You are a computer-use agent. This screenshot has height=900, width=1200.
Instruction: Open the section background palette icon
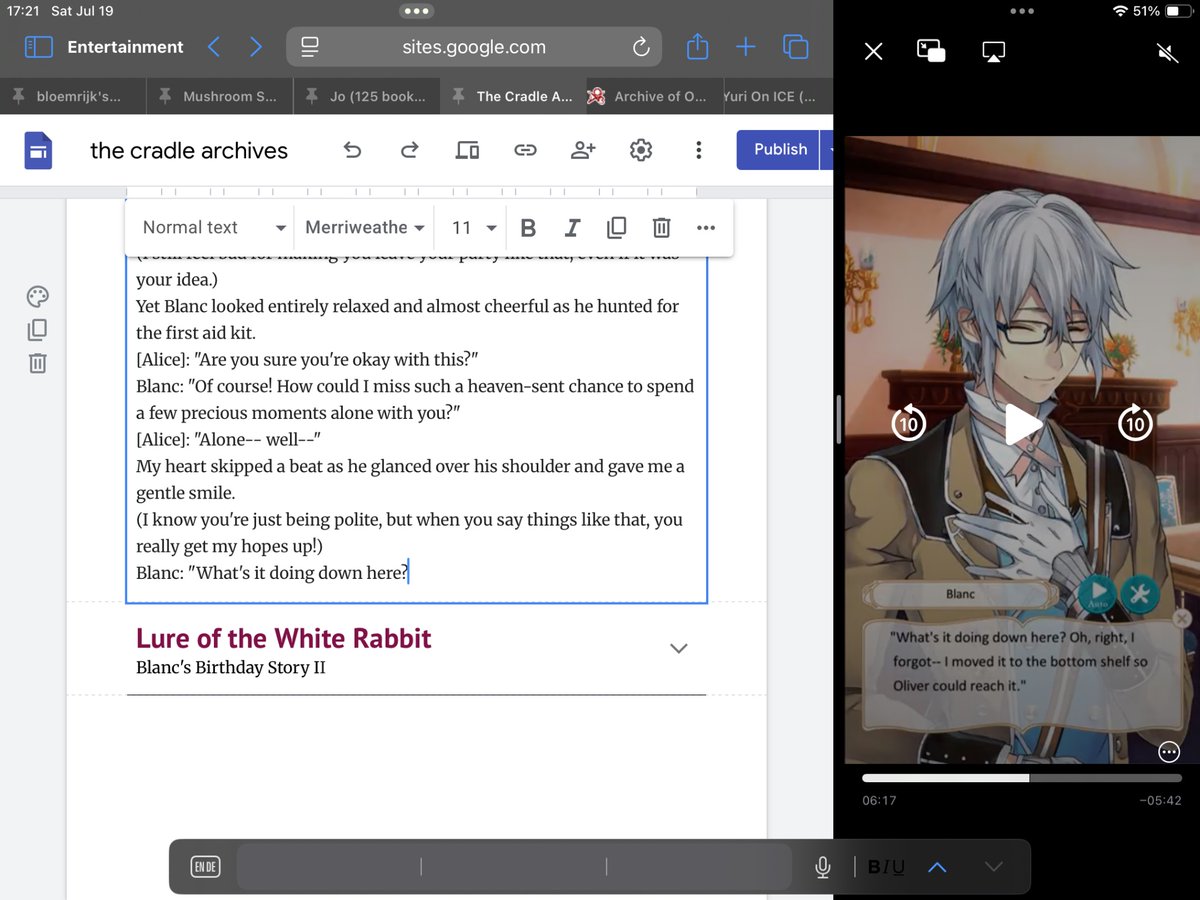coord(37,296)
